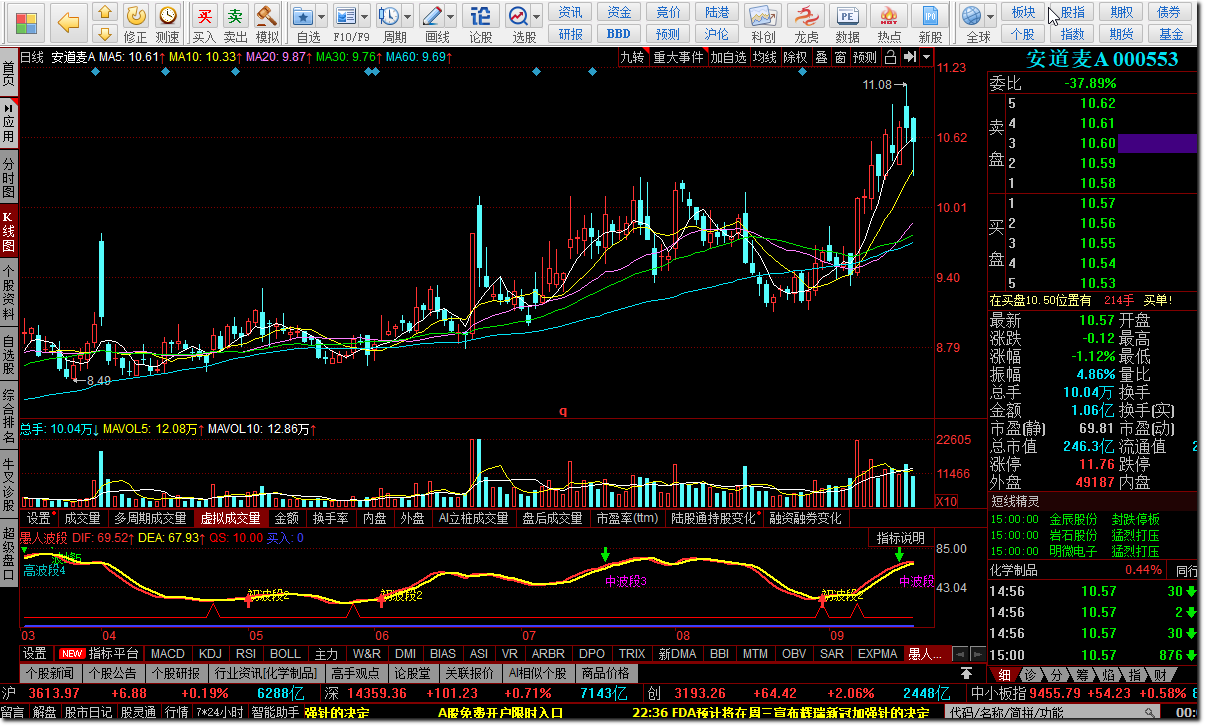Open the F10/F9 info icon

[346, 16]
